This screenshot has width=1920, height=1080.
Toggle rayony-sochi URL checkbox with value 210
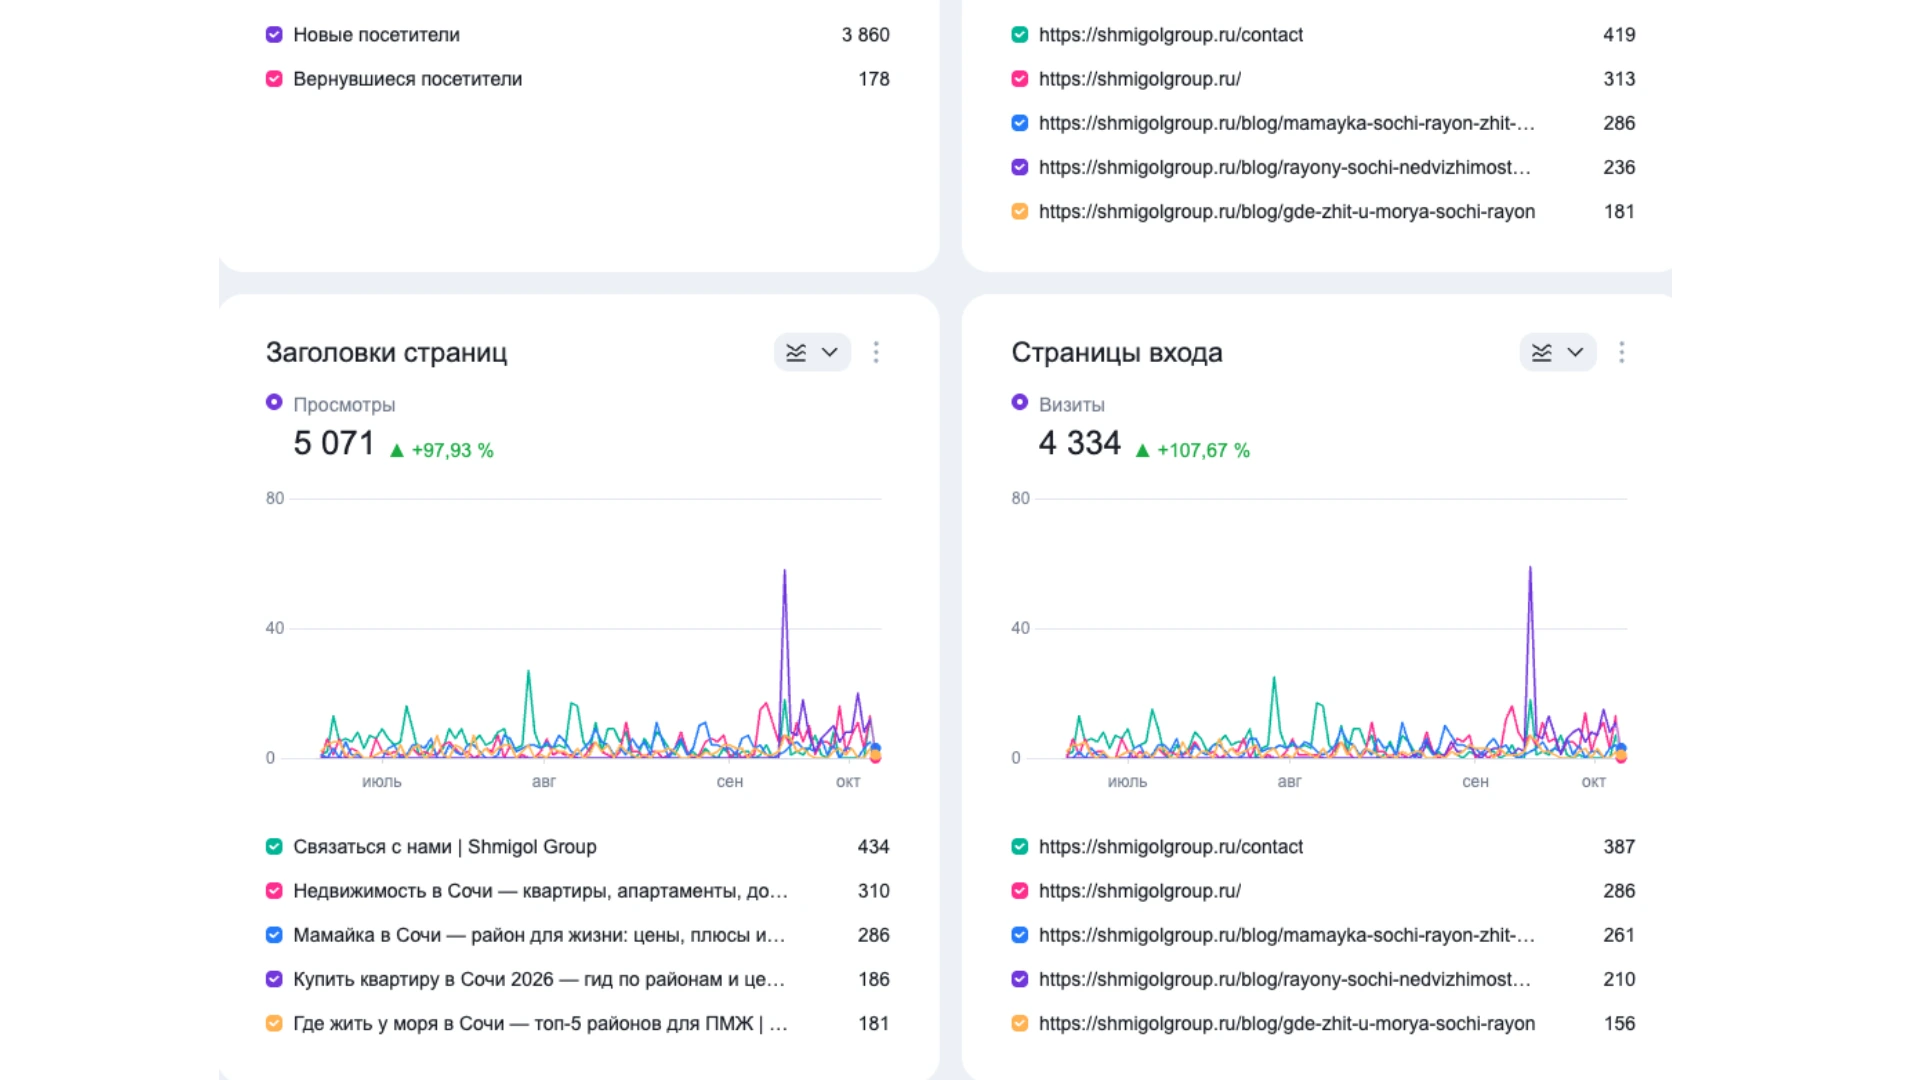point(1020,979)
